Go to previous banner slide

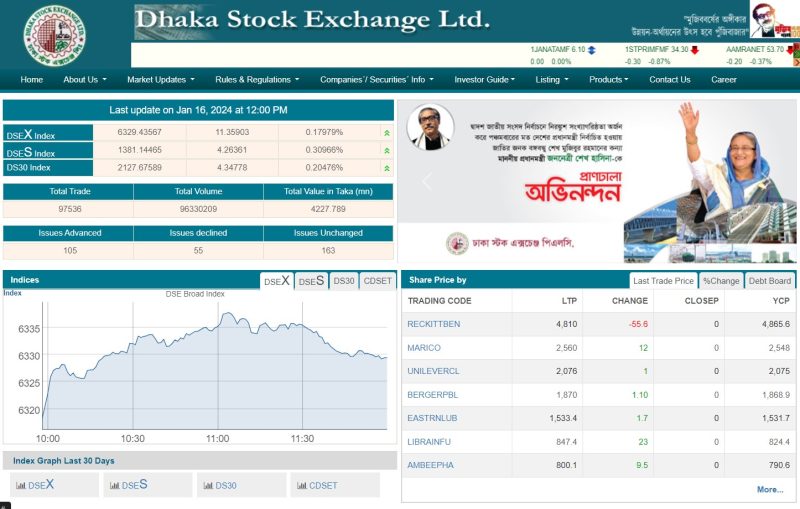[425, 181]
